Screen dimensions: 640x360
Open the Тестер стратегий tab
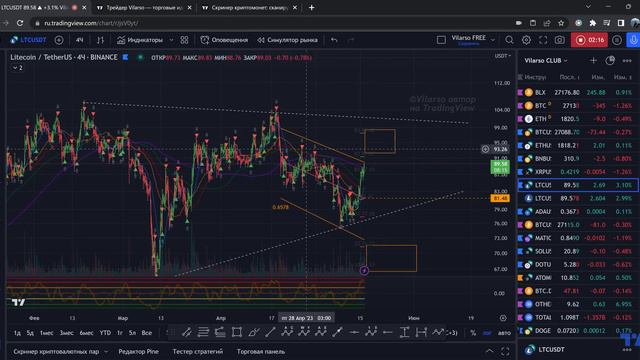[x=198, y=351]
